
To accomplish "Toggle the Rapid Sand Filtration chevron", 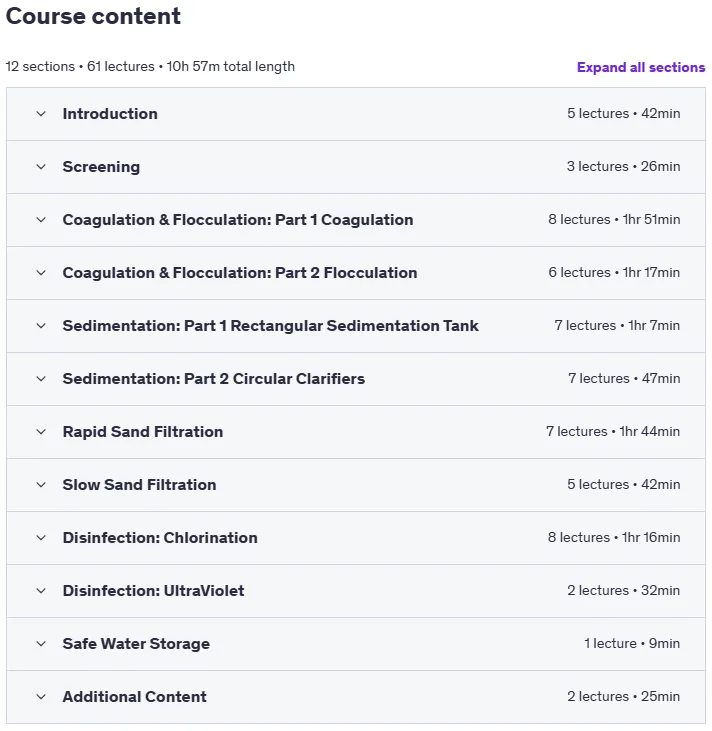I will tap(41, 432).
